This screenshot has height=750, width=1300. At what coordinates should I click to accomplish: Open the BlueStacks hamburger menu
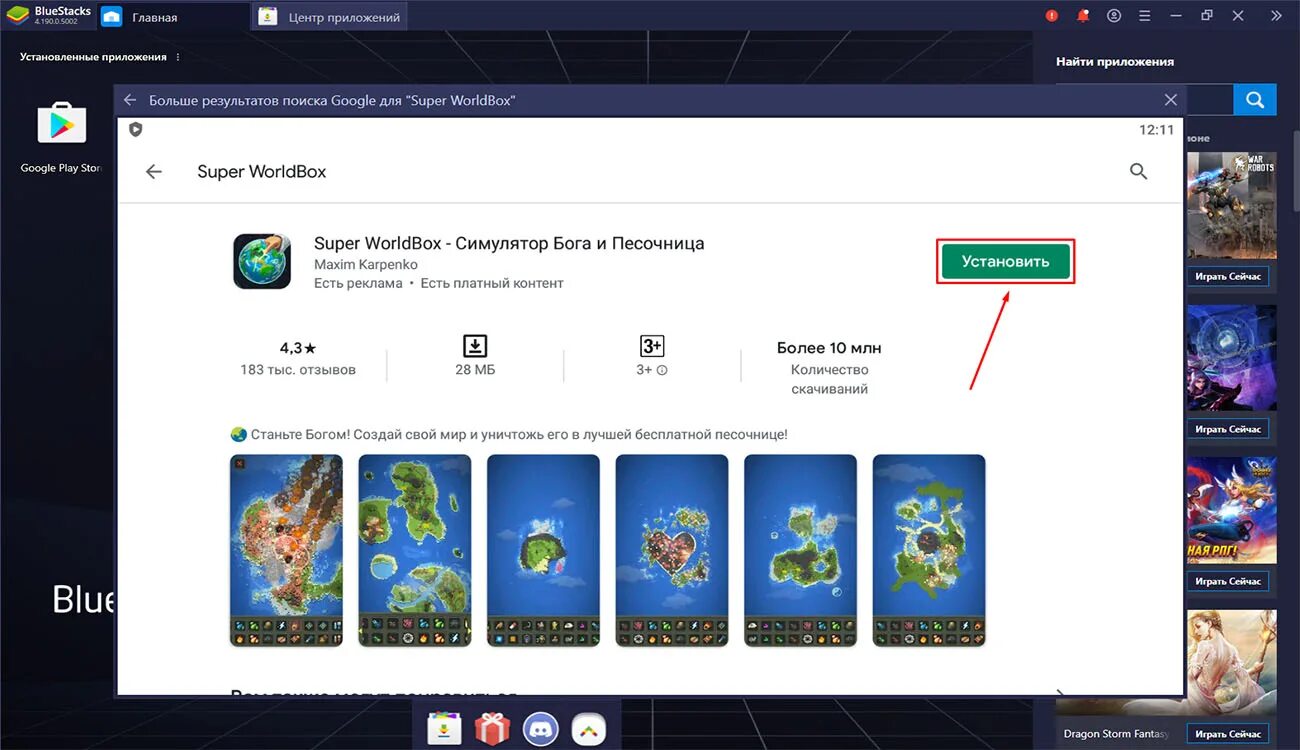[x=1145, y=16]
